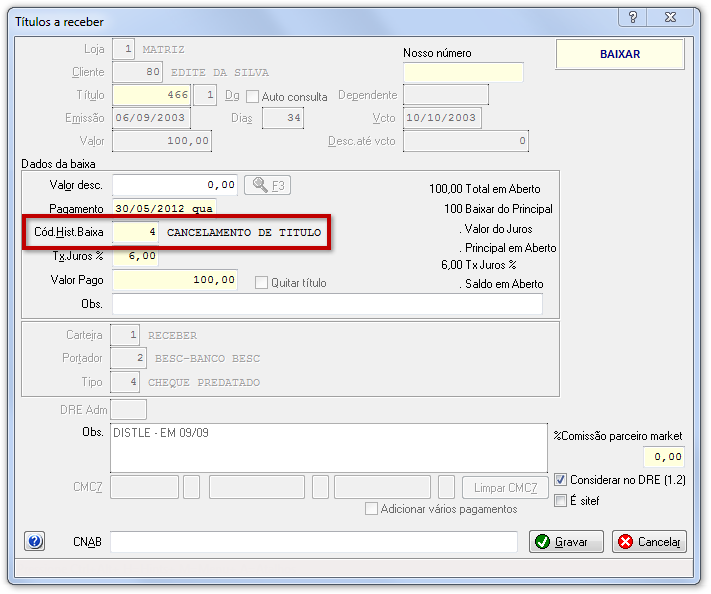Click the Dias field showing 34
Image resolution: width=711 pixels, height=594 pixels.
(283, 118)
